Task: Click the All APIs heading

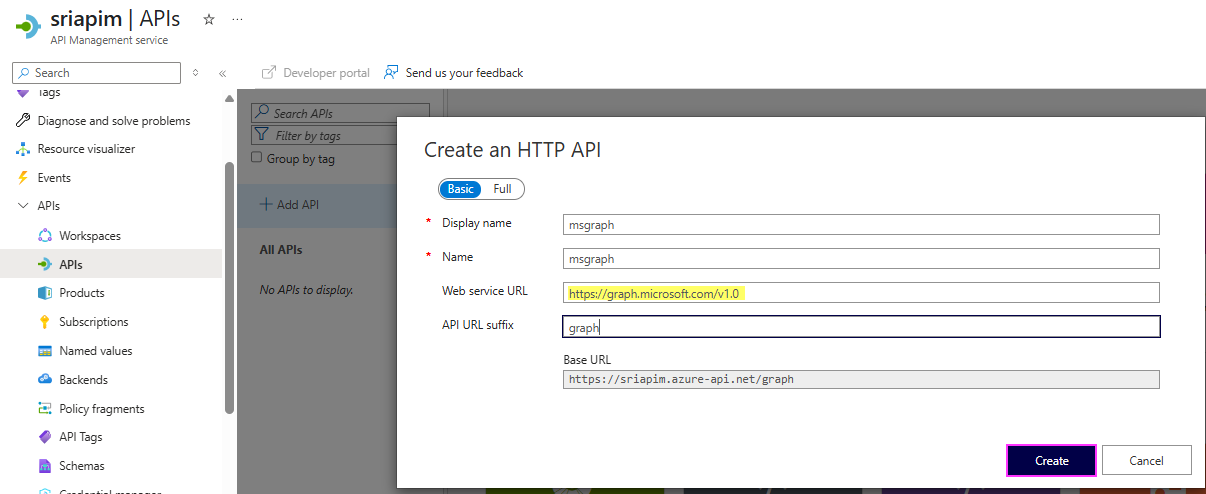Action: tap(281, 249)
